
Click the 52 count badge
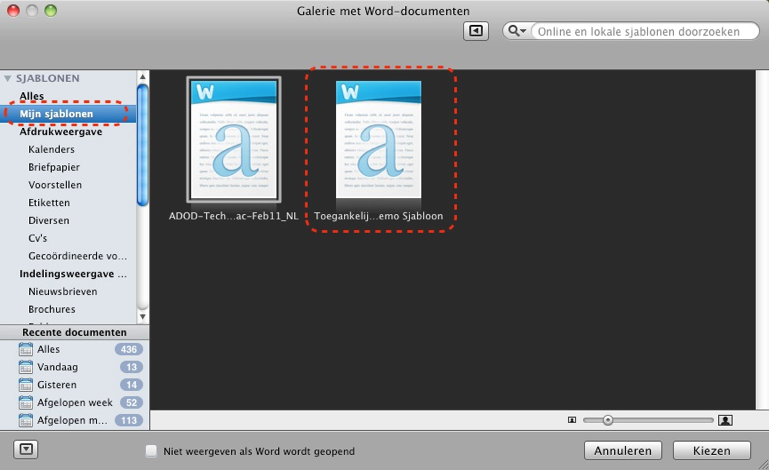[x=131, y=402]
